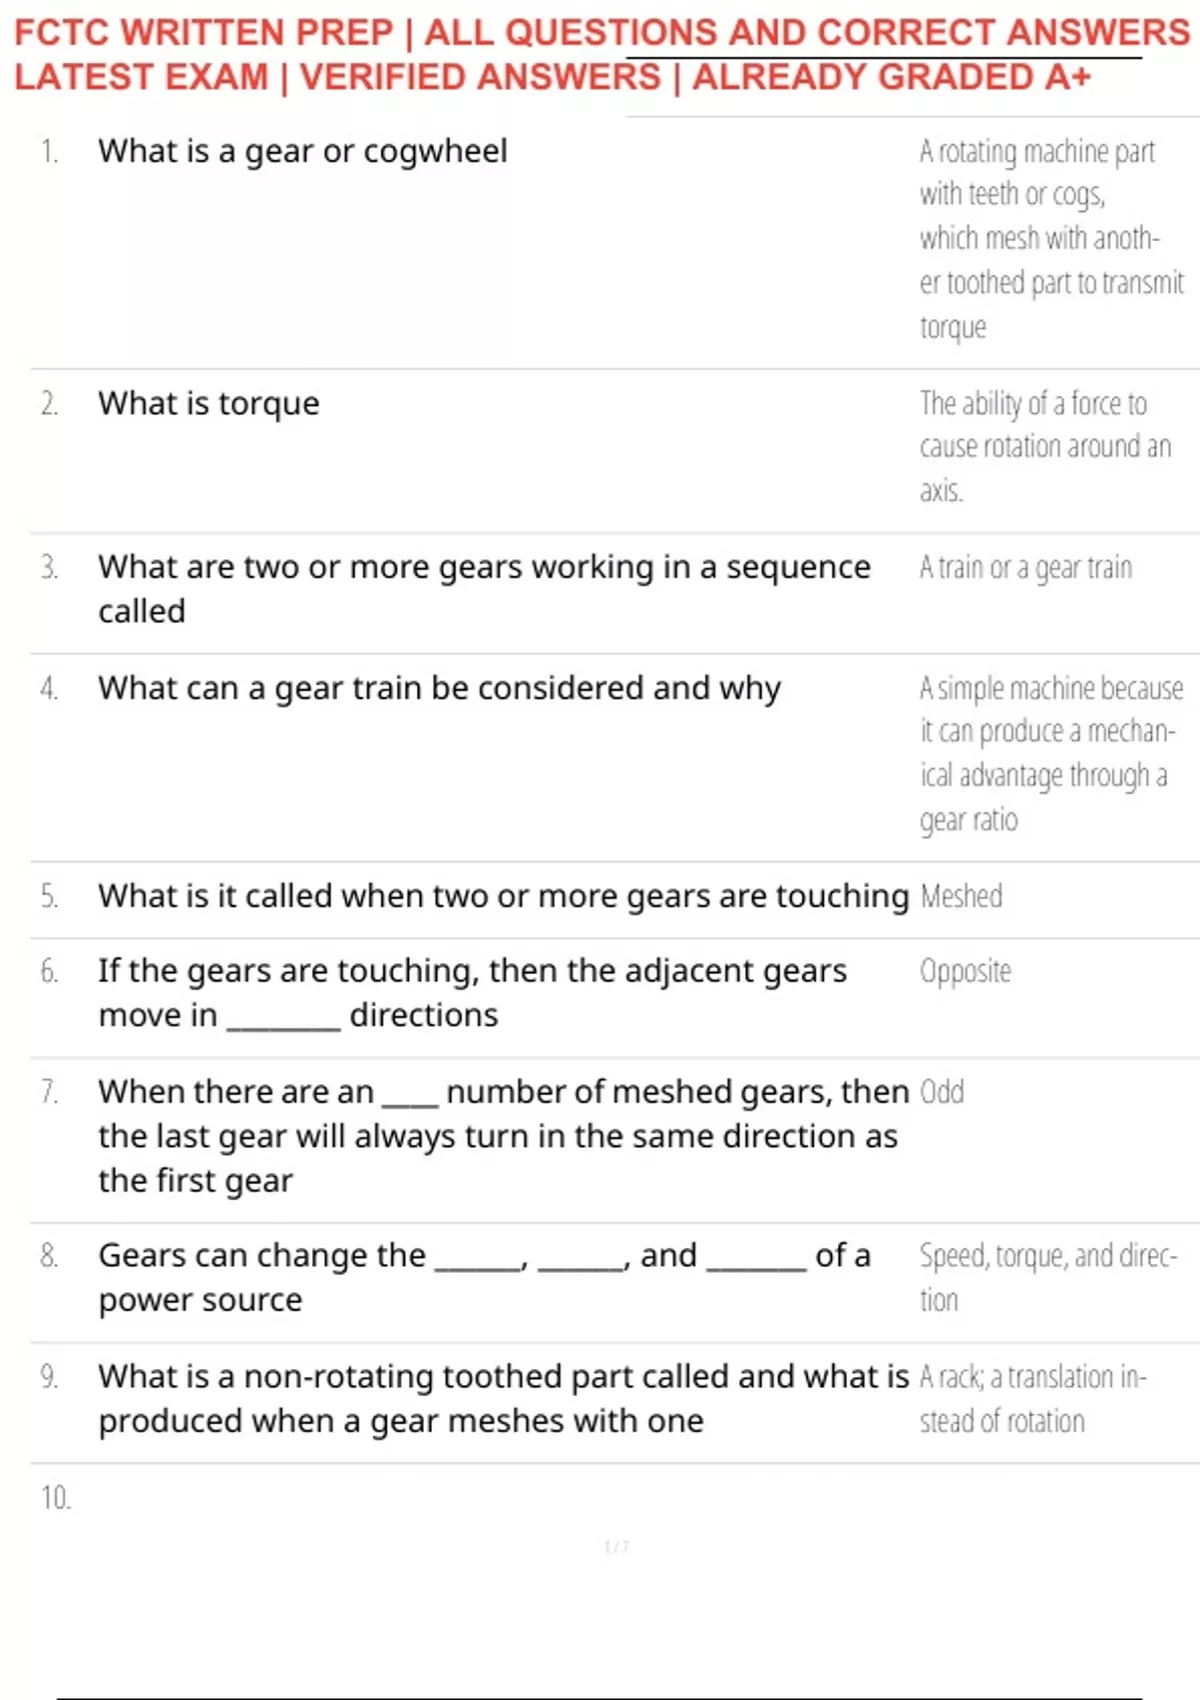Viewport: 1200px width, 1700px height.
Task: Select the answer "Meshed"
Action: pyautogui.click(x=961, y=896)
